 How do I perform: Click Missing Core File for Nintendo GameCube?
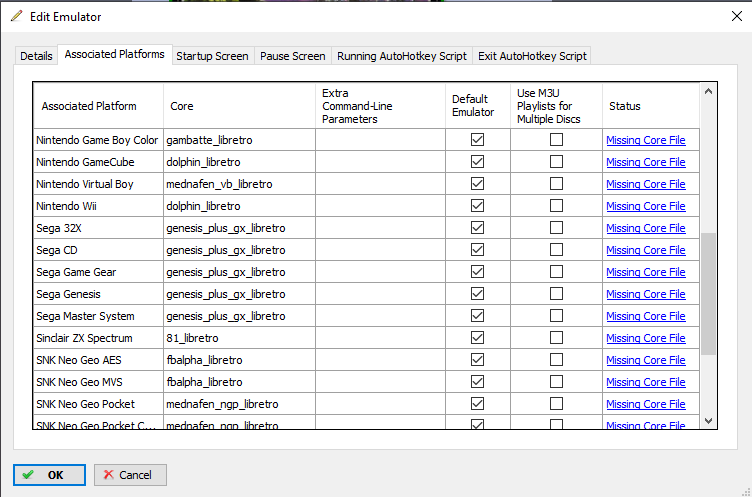click(x=646, y=162)
